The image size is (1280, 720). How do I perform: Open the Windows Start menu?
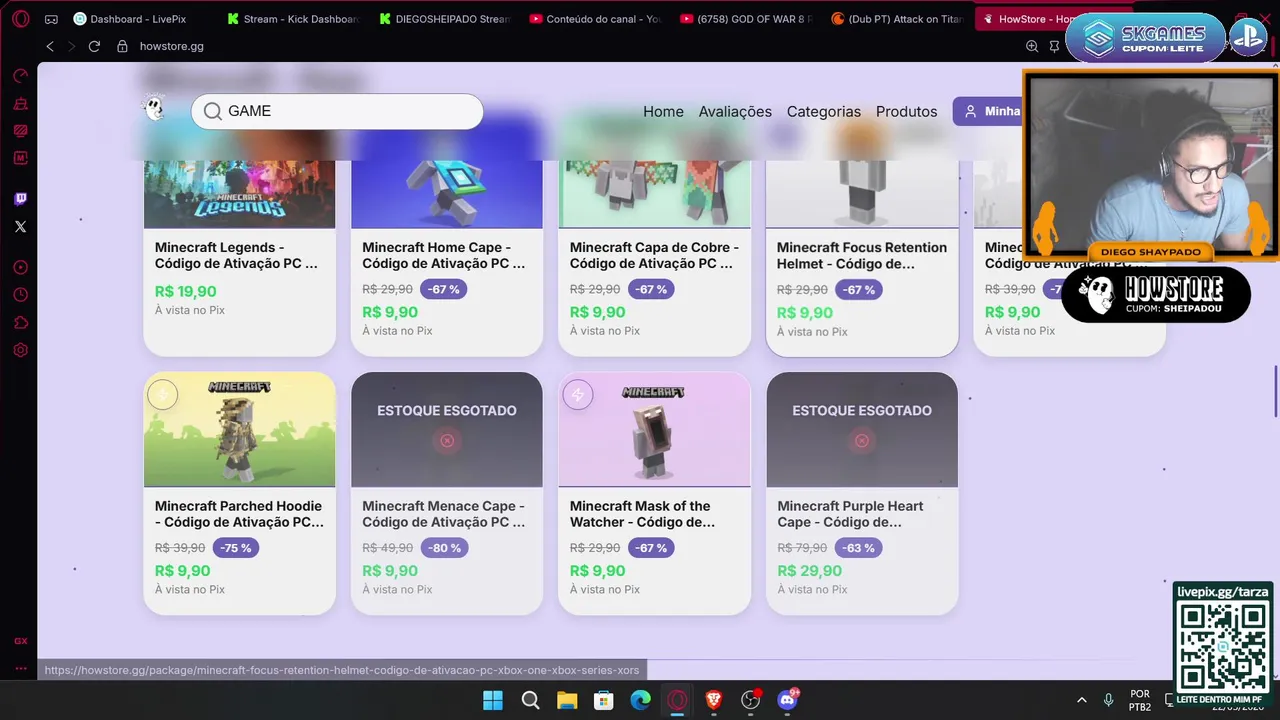[x=493, y=700]
